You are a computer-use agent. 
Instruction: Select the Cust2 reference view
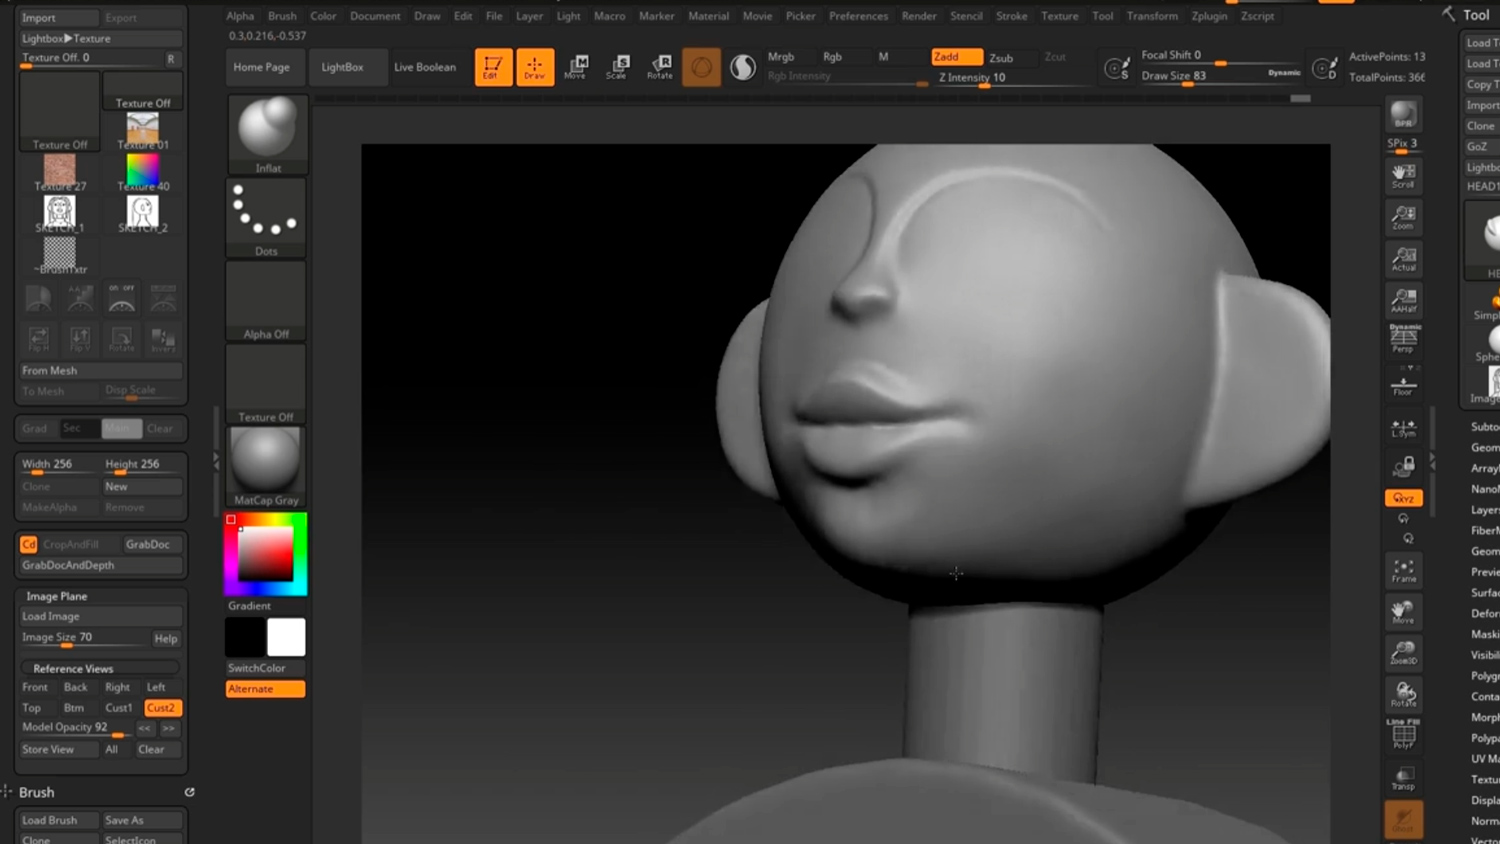click(x=162, y=708)
